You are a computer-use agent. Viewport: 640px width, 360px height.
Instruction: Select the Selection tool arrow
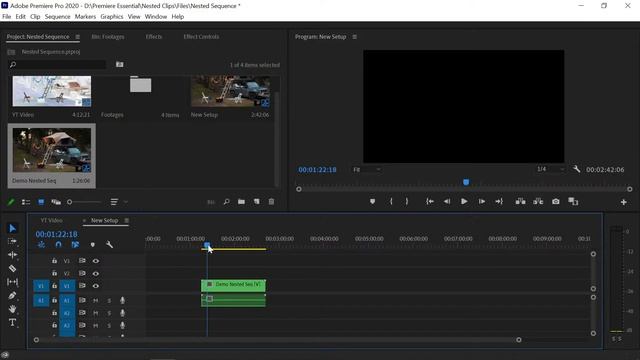13,228
